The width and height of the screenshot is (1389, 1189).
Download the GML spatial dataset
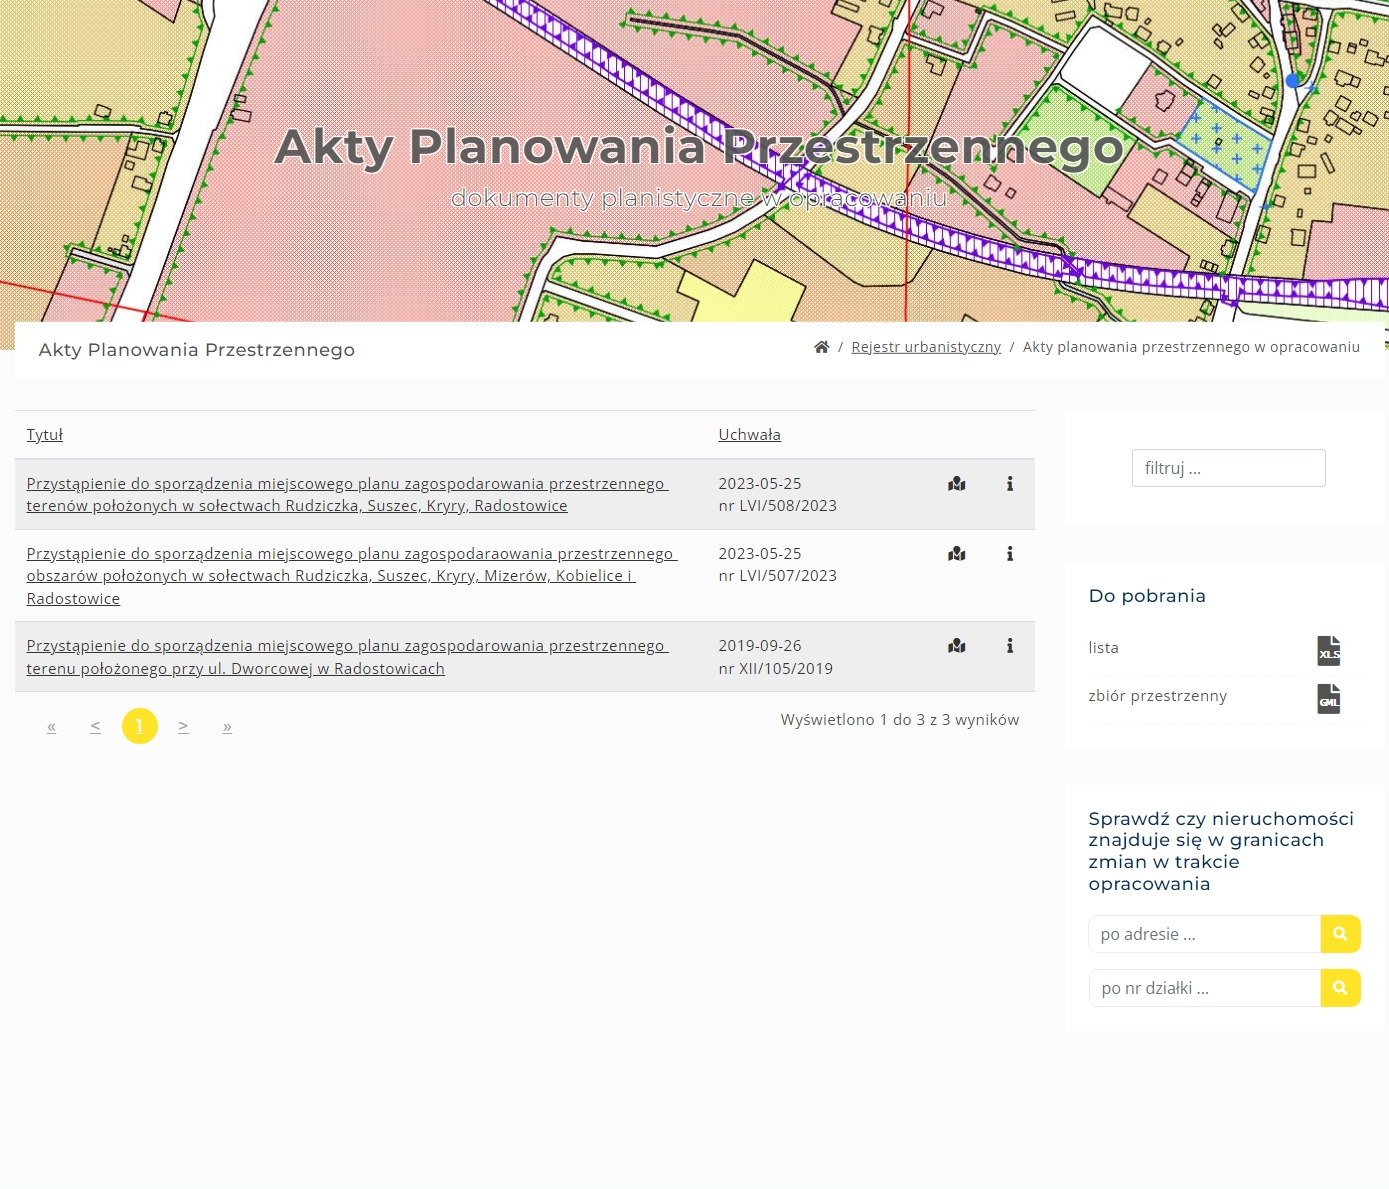pyautogui.click(x=1328, y=699)
